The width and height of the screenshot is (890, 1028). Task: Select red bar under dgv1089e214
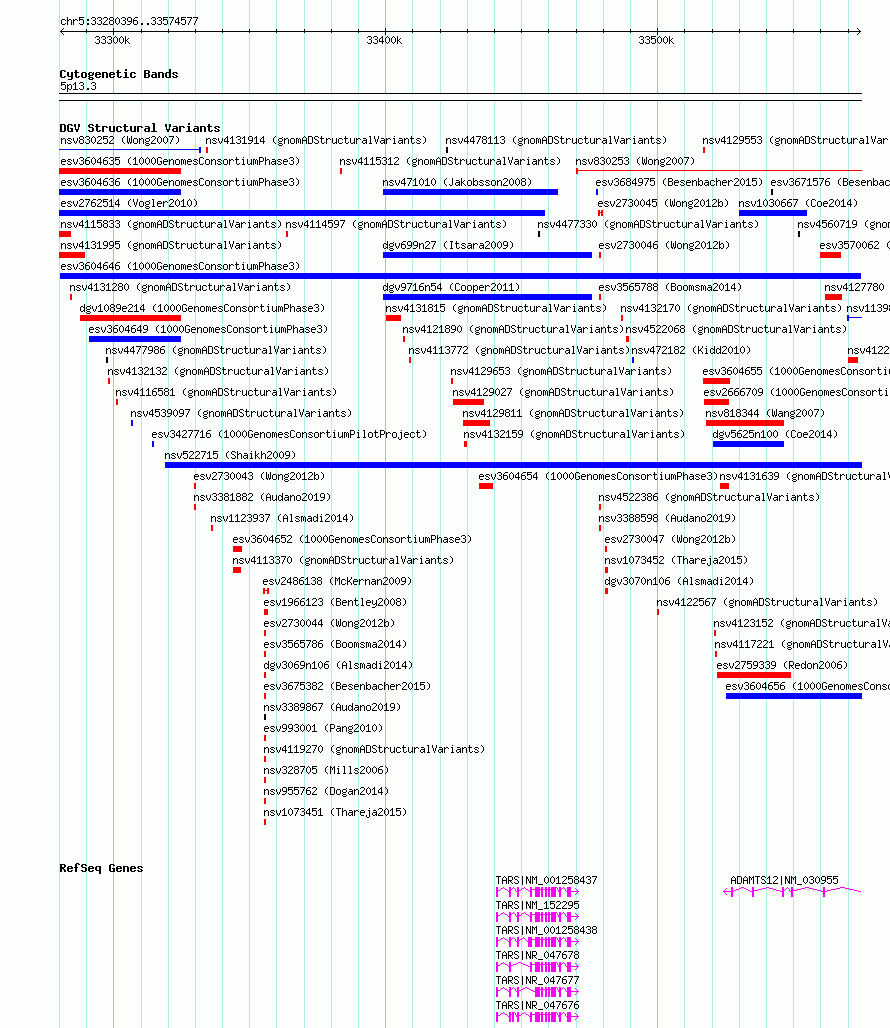tap(130, 318)
